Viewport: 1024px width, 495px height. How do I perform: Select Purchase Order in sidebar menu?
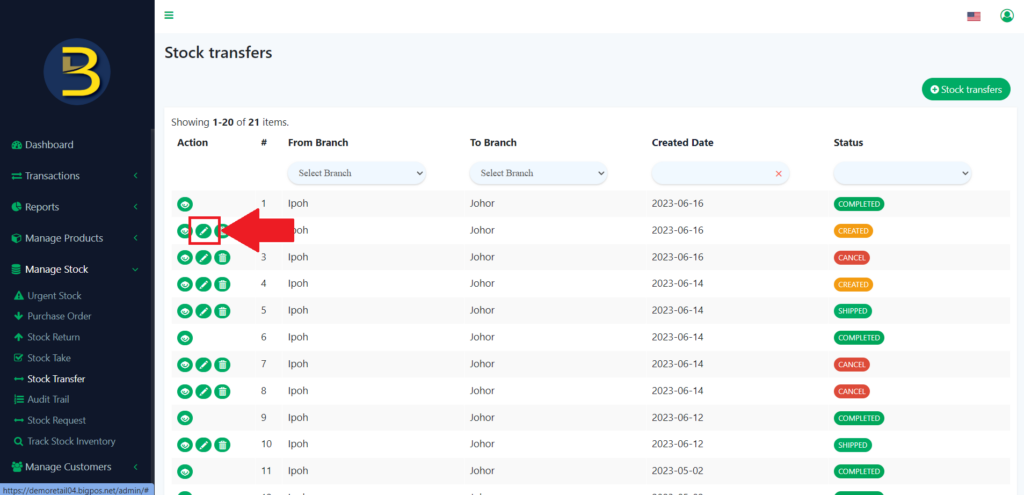[59, 316]
